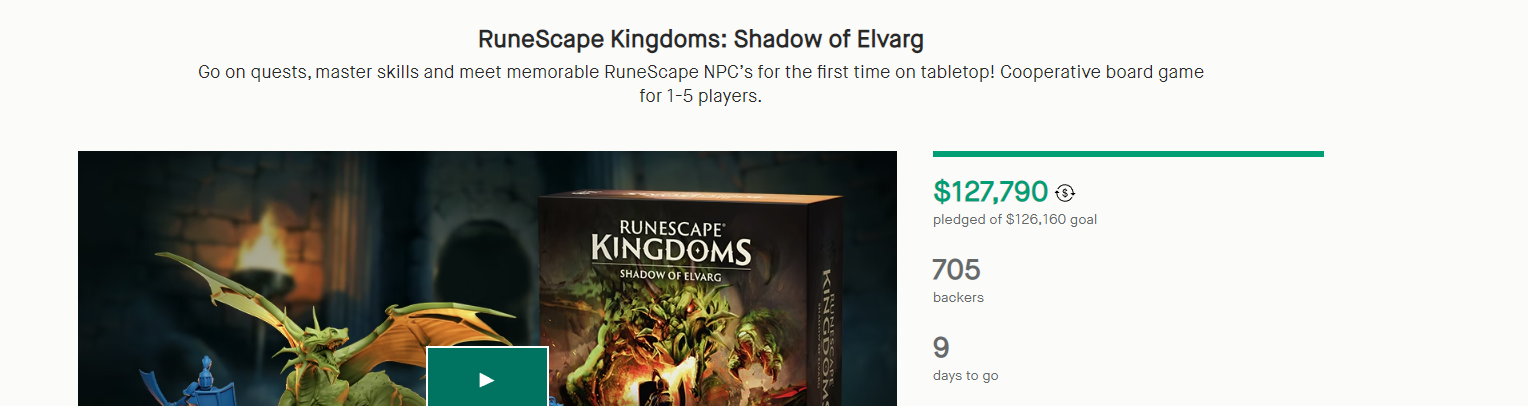Viewport: 1528px width, 406px height.
Task: Click the 705 backers count
Action: point(956,270)
